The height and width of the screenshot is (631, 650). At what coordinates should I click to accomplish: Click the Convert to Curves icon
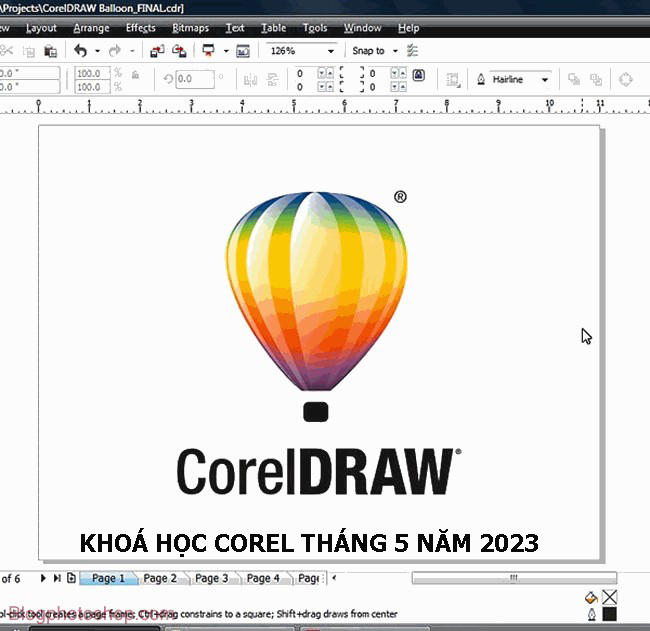click(x=626, y=79)
